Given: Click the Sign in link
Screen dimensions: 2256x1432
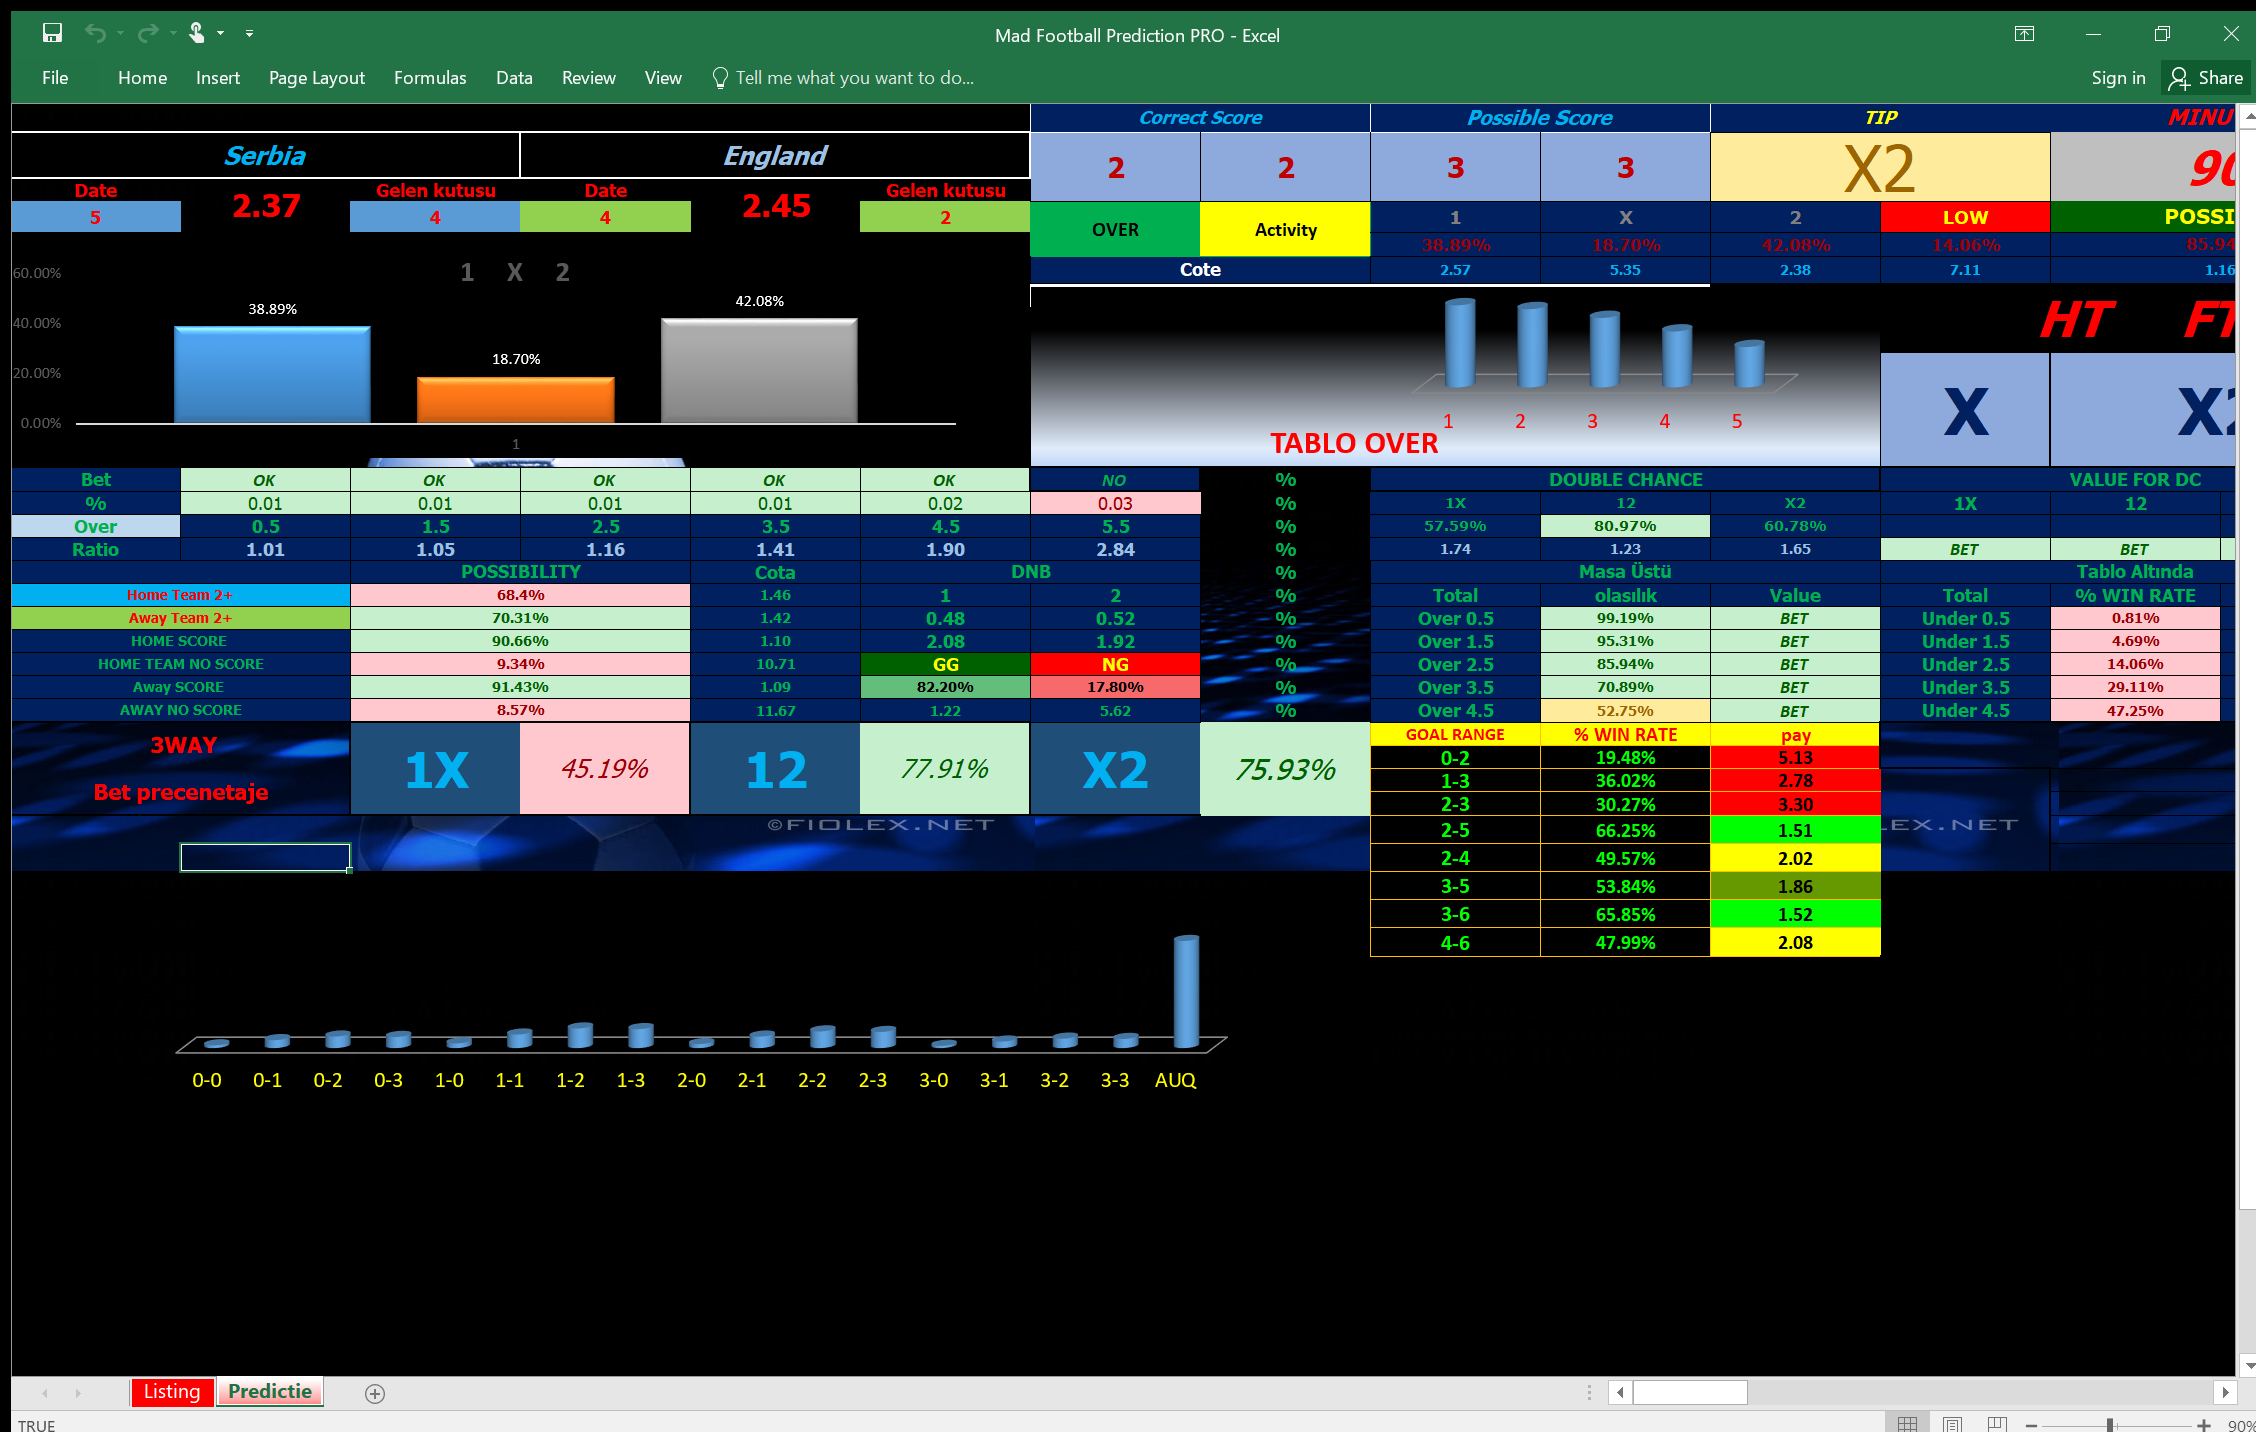Looking at the screenshot, I should pos(2117,78).
